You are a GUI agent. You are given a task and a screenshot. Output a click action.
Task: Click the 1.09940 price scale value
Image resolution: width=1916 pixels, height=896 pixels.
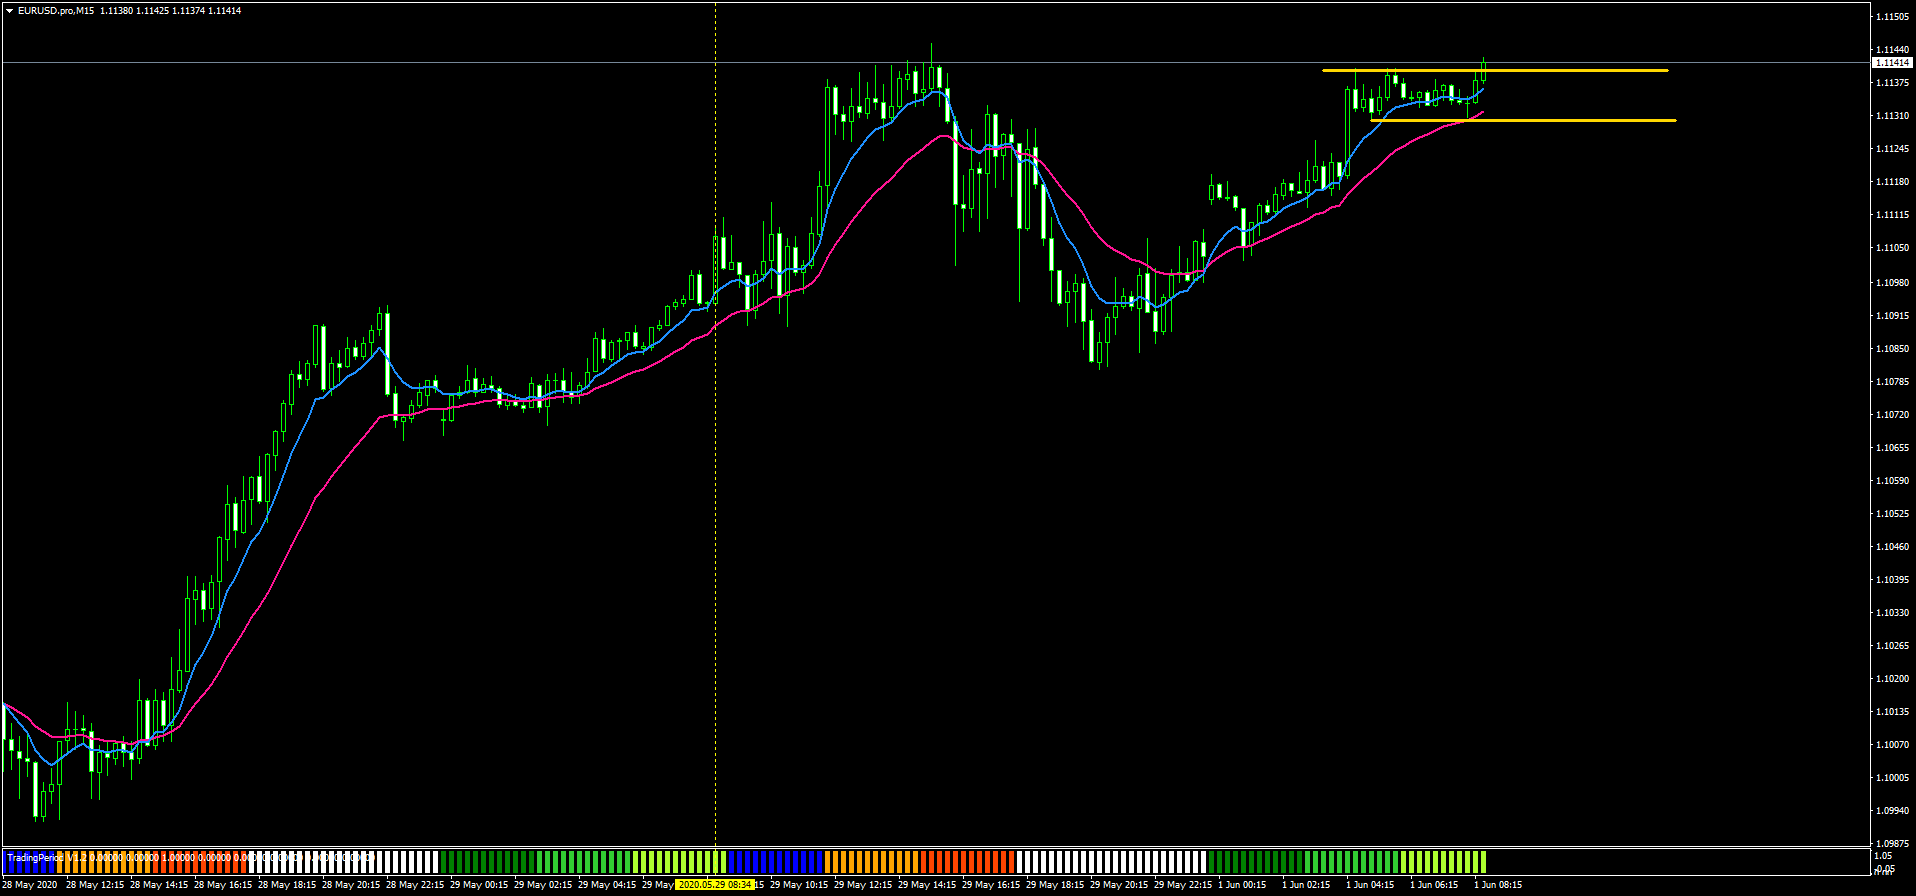1894,811
